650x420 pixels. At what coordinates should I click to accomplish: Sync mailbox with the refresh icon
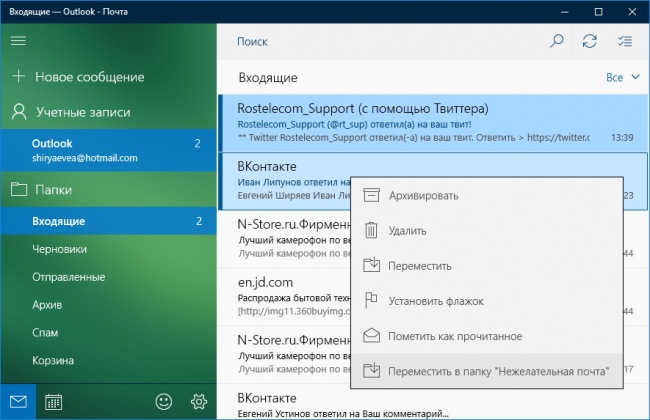click(x=589, y=41)
